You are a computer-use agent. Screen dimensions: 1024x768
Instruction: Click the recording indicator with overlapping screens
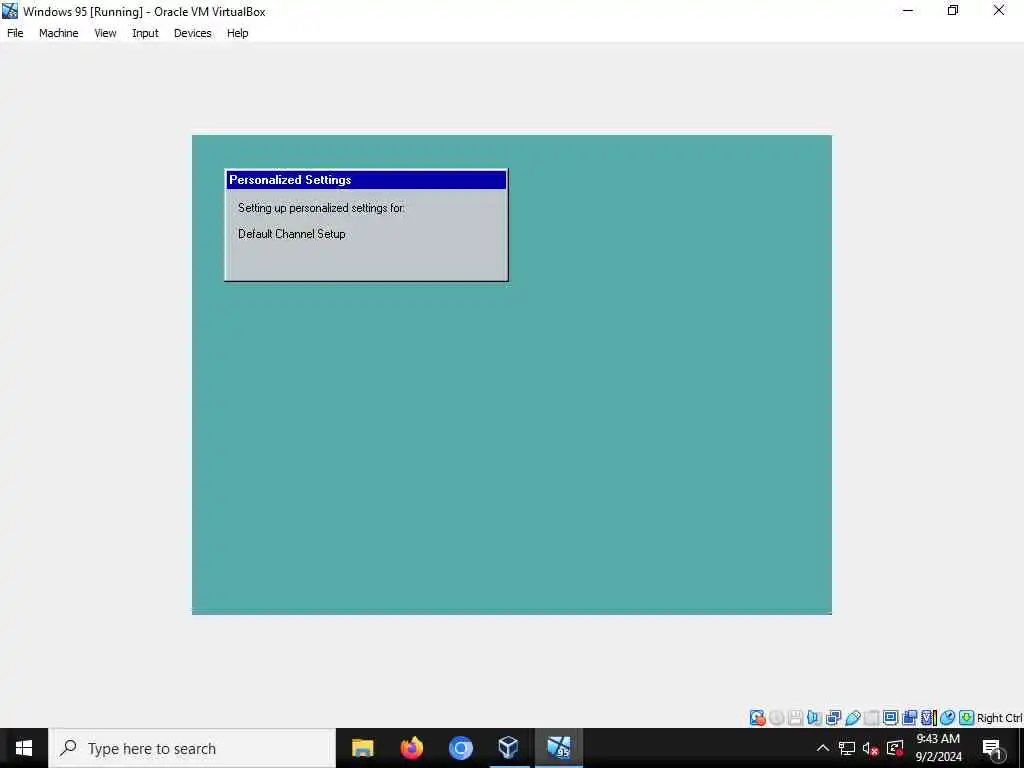point(909,718)
